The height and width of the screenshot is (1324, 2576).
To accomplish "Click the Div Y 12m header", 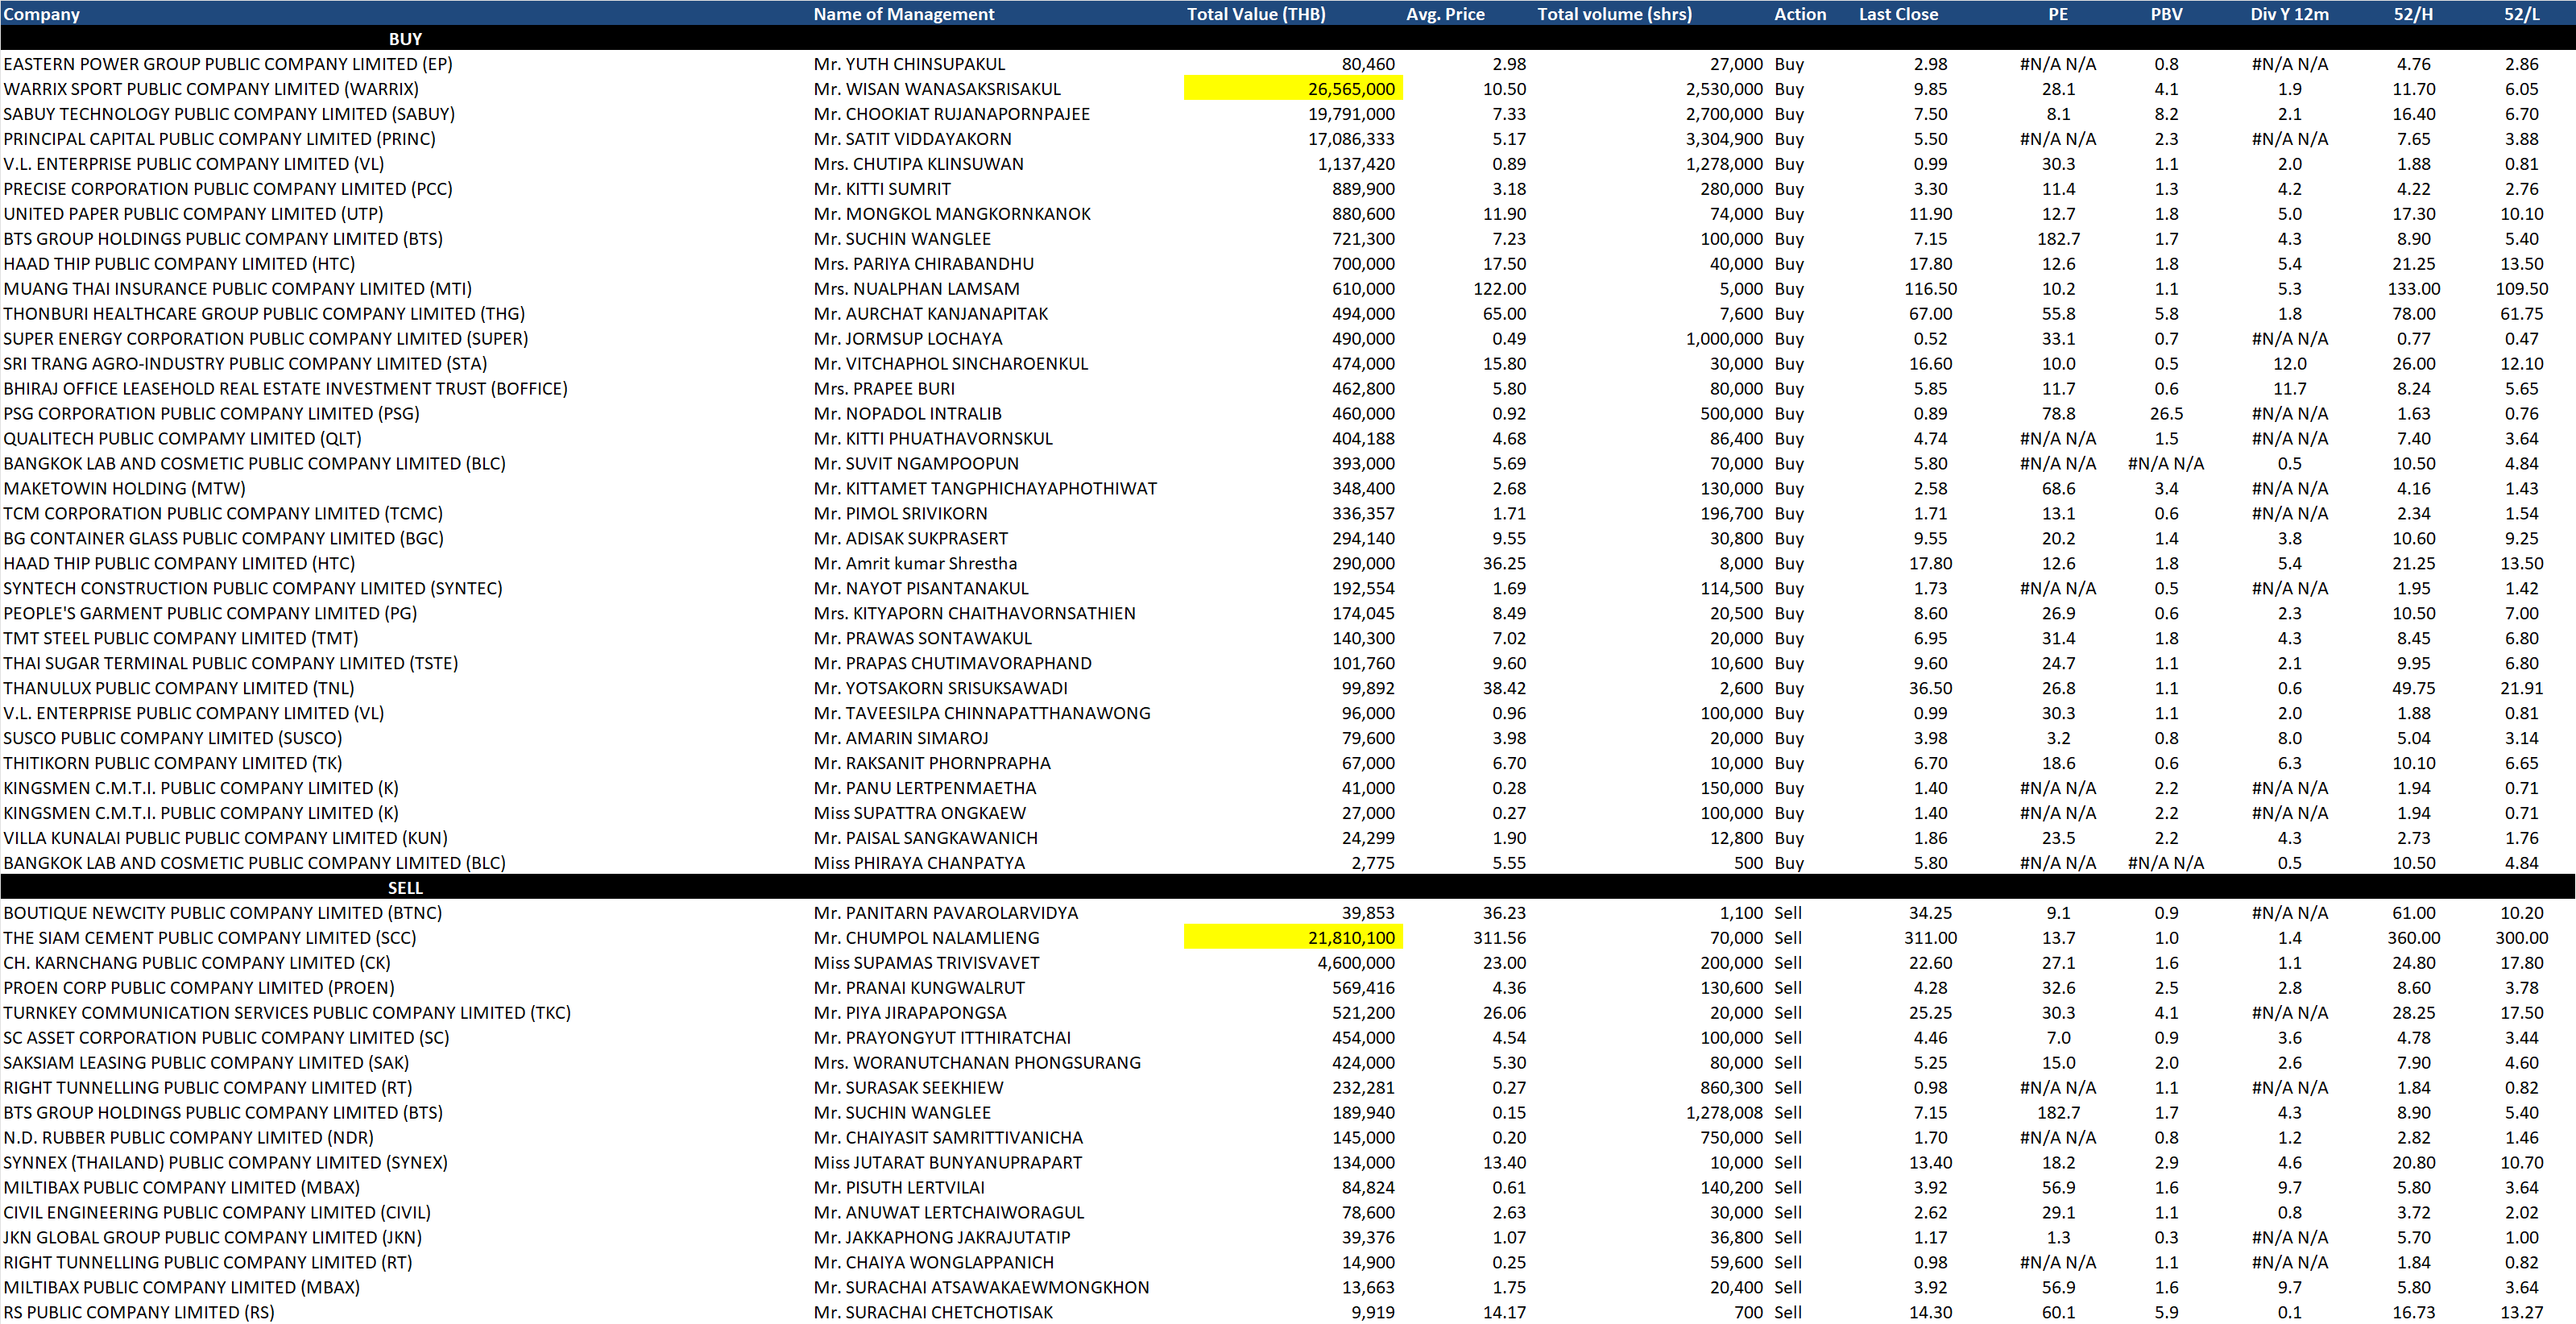I will click(2289, 14).
